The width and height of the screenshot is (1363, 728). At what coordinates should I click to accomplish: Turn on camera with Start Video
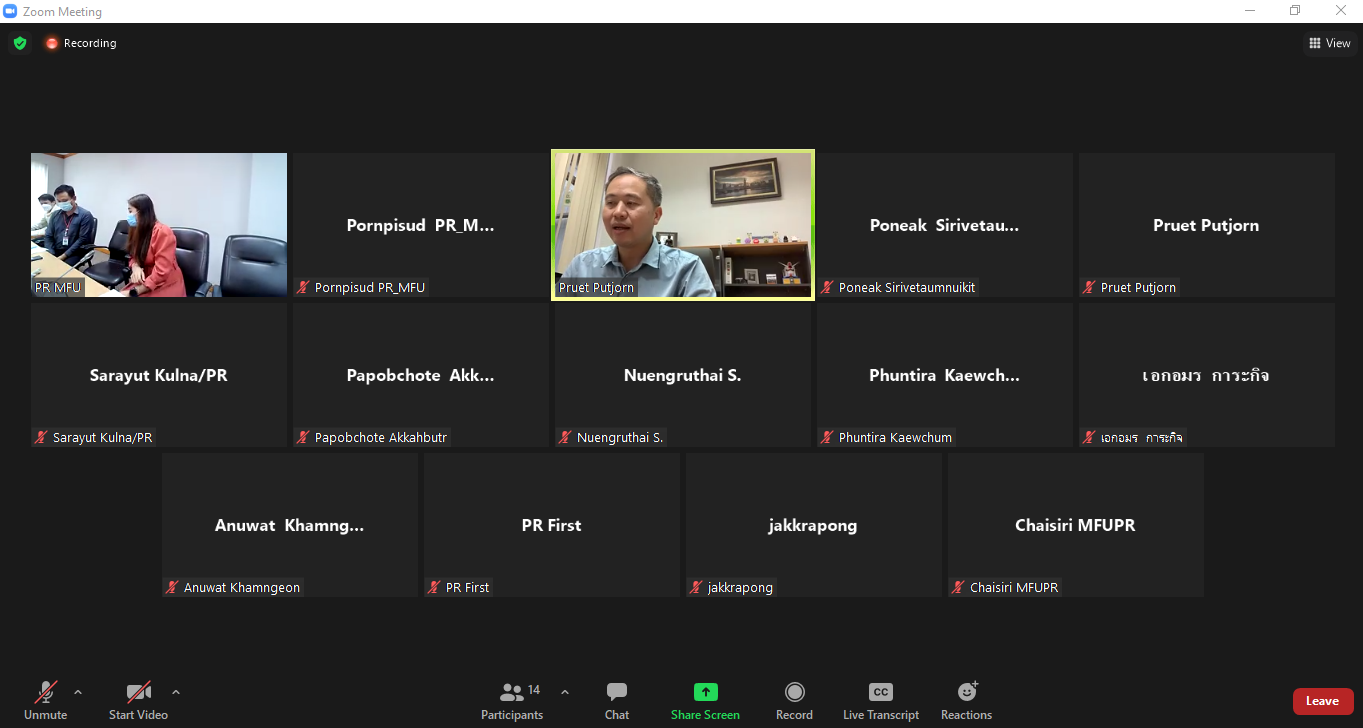(x=138, y=700)
